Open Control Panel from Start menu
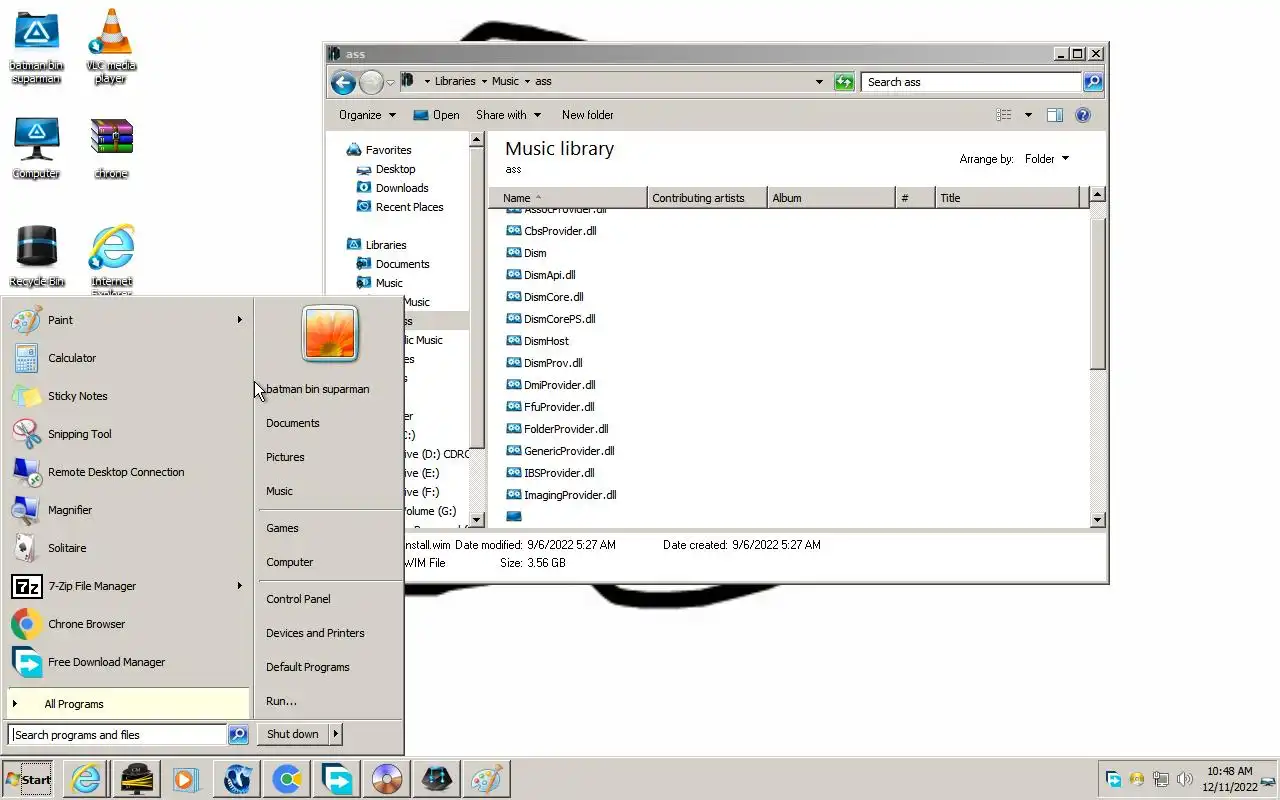 [298, 599]
